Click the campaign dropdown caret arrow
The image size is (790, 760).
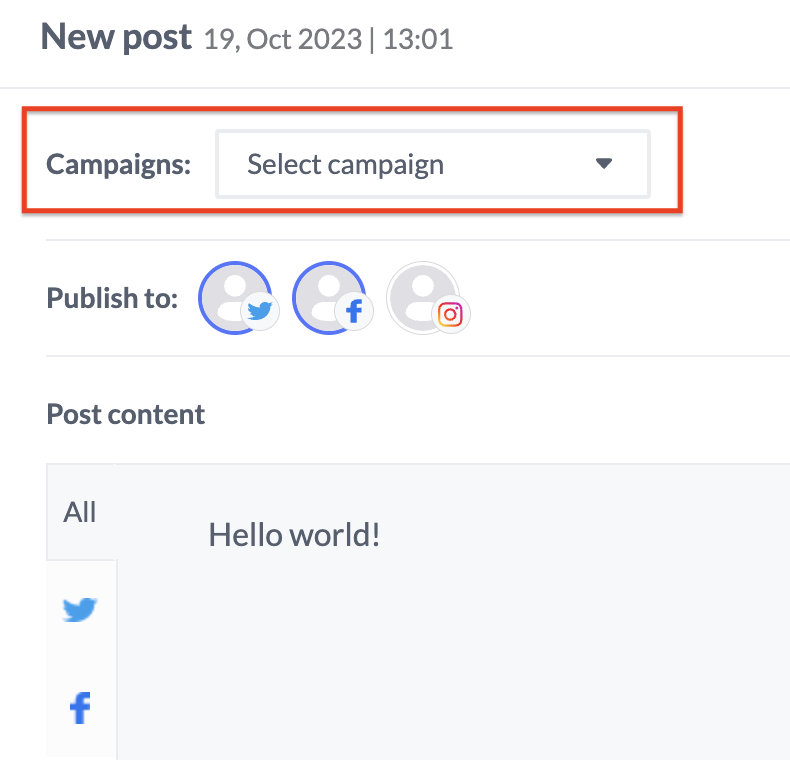pos(603,163)
